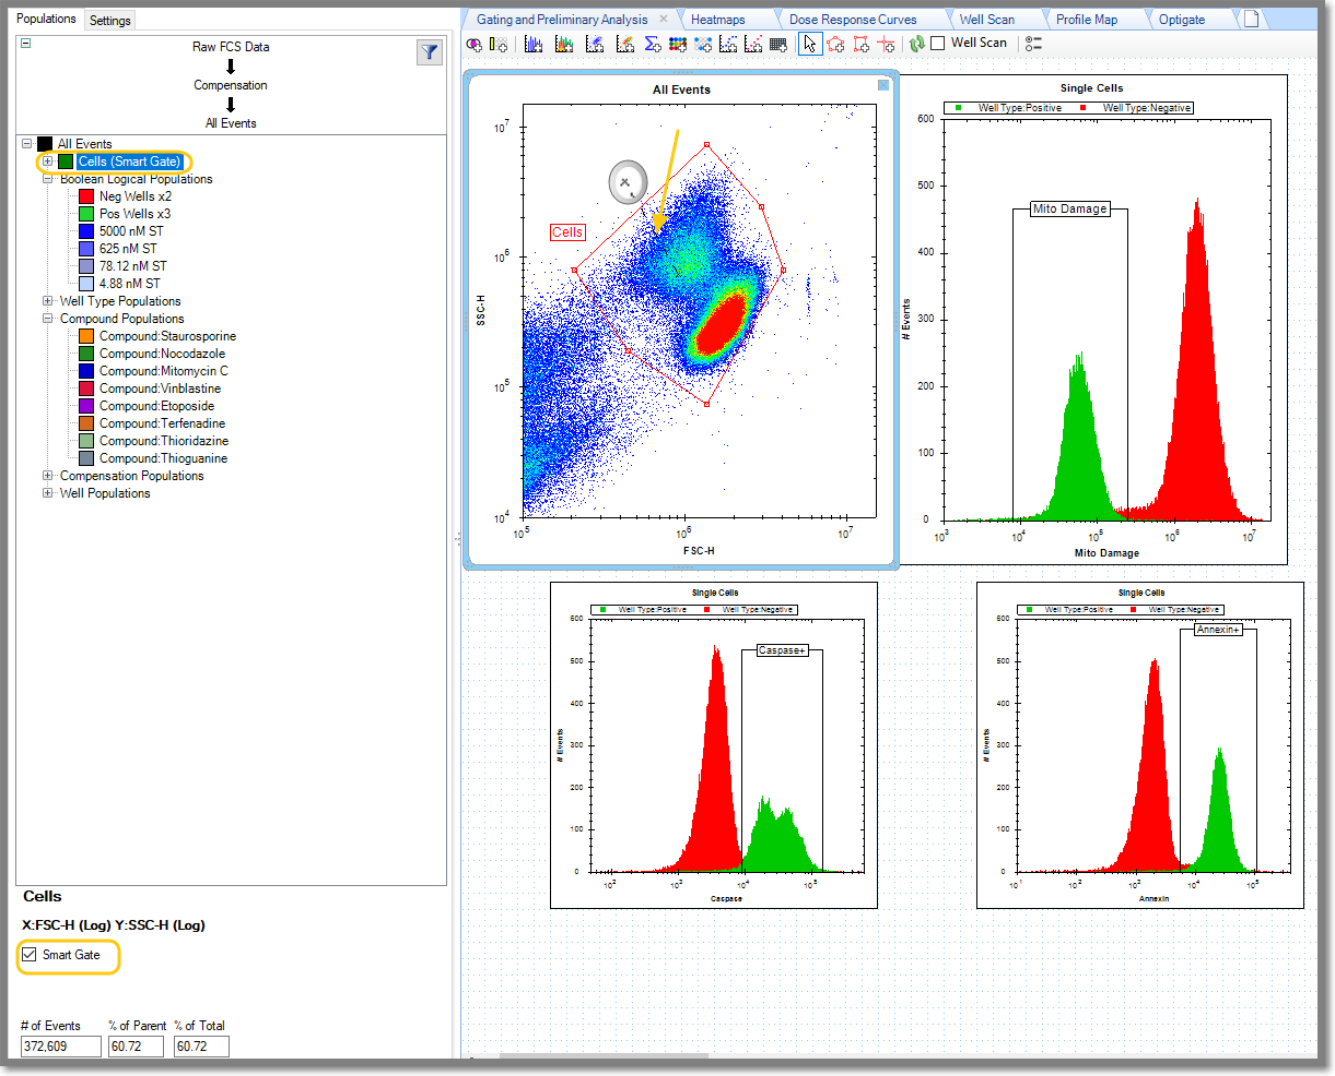The width and height of the screenshot is (1335, 1076).
Task: Add a dark table grid
Action: tap(778, 44)
